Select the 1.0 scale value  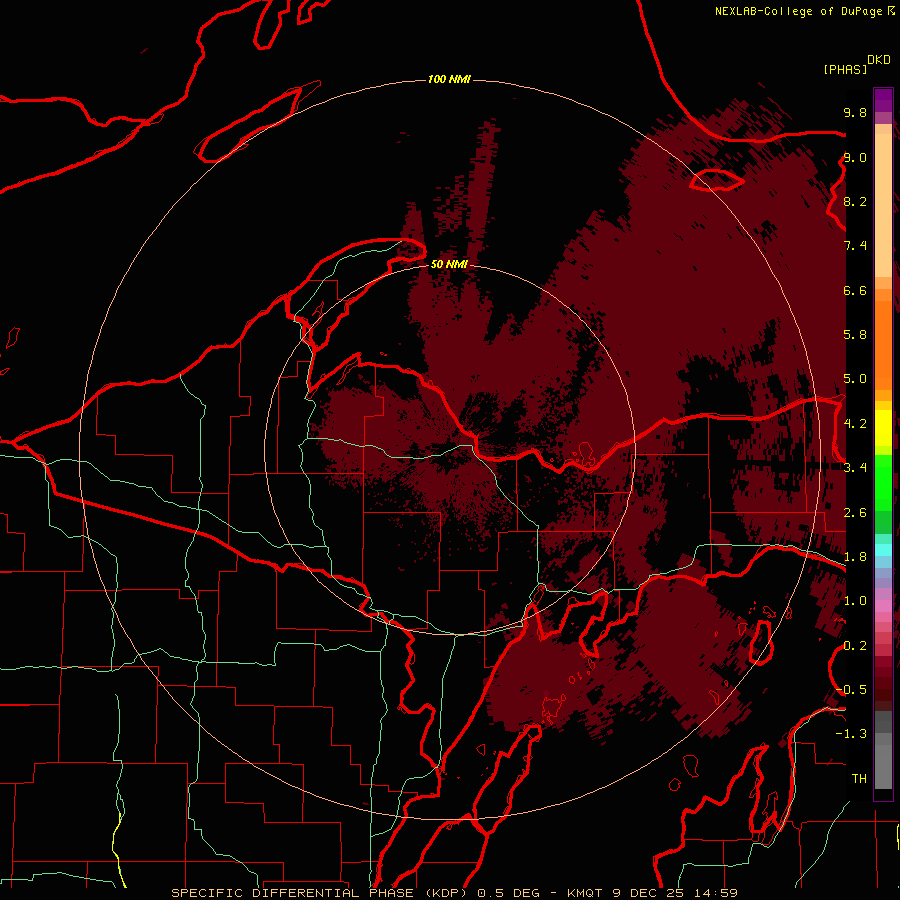point(855,601)
